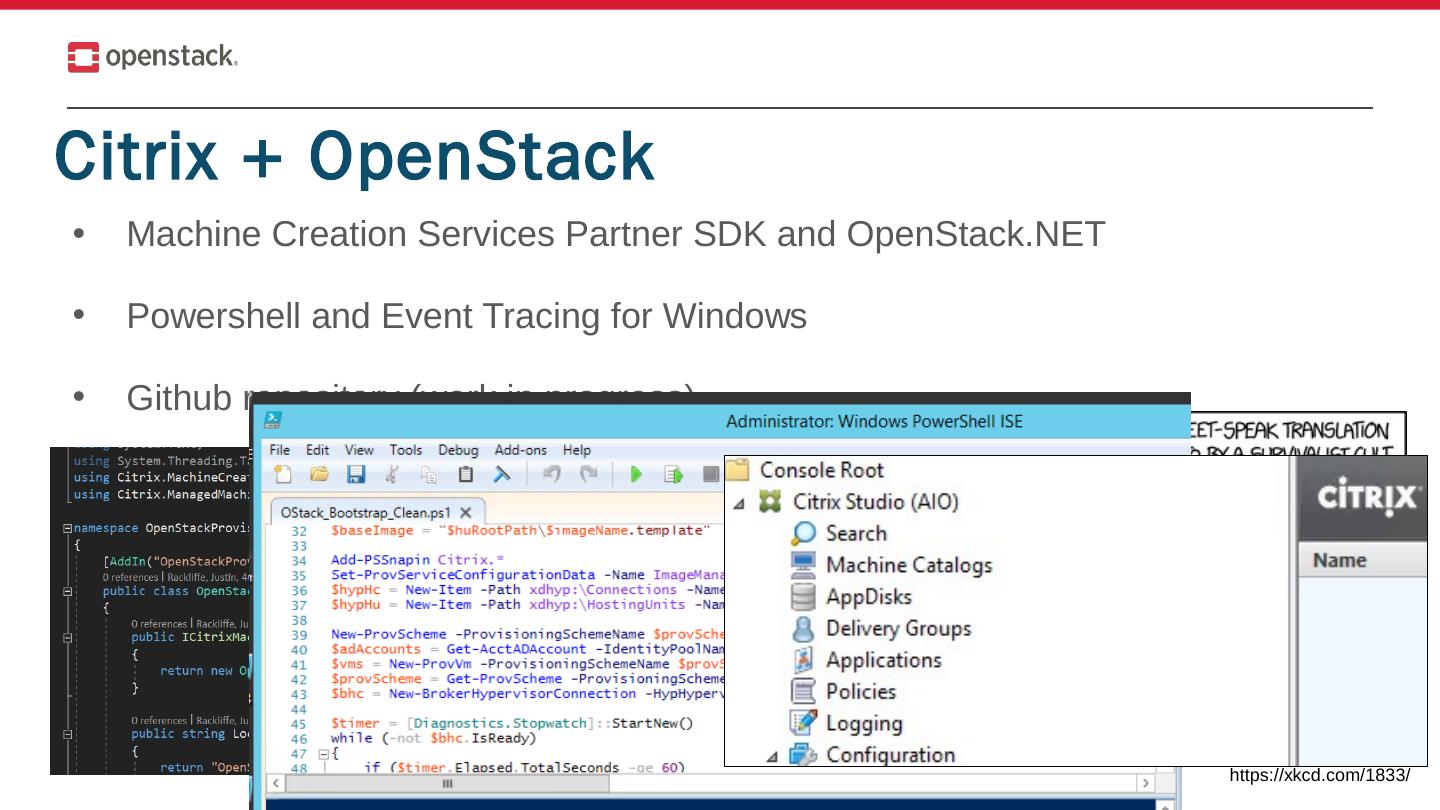Select Logging in the tree
Viewport: 1440px width, 810px height.
click(x=865, y=723)
